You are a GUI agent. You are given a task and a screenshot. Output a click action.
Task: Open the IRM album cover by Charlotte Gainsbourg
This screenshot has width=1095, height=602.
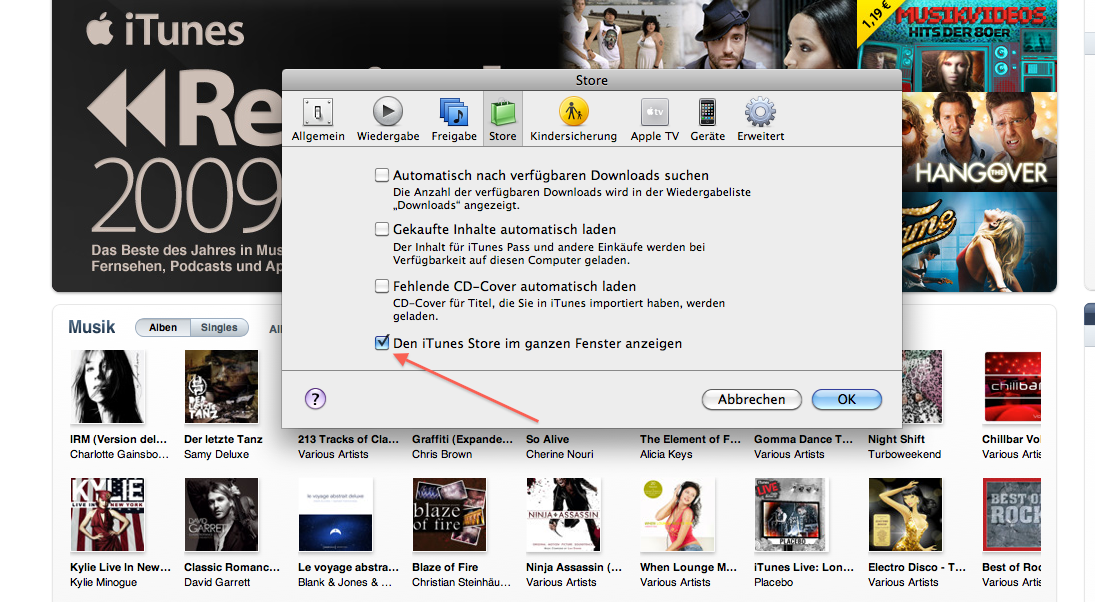108,387
